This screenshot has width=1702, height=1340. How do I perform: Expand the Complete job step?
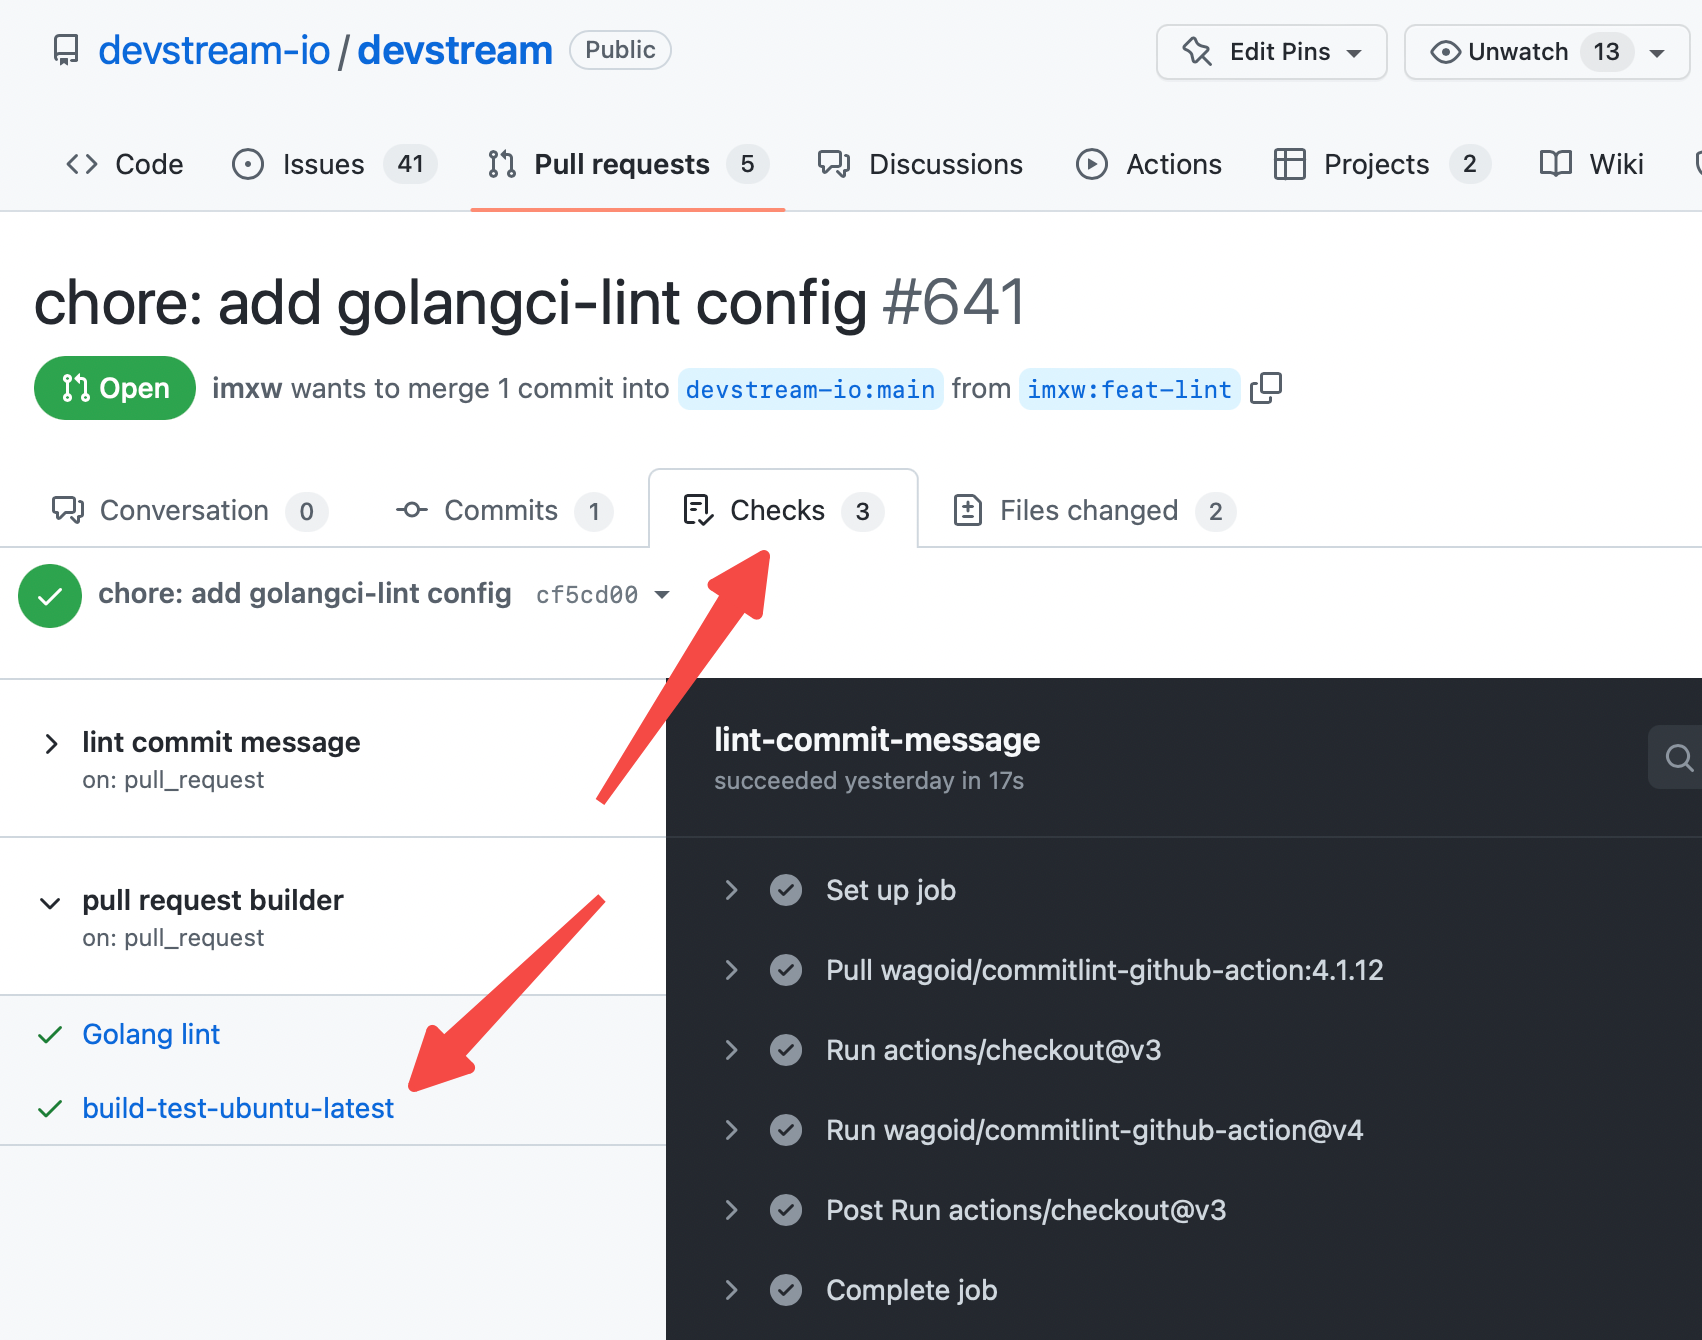tap(731, 1290)
